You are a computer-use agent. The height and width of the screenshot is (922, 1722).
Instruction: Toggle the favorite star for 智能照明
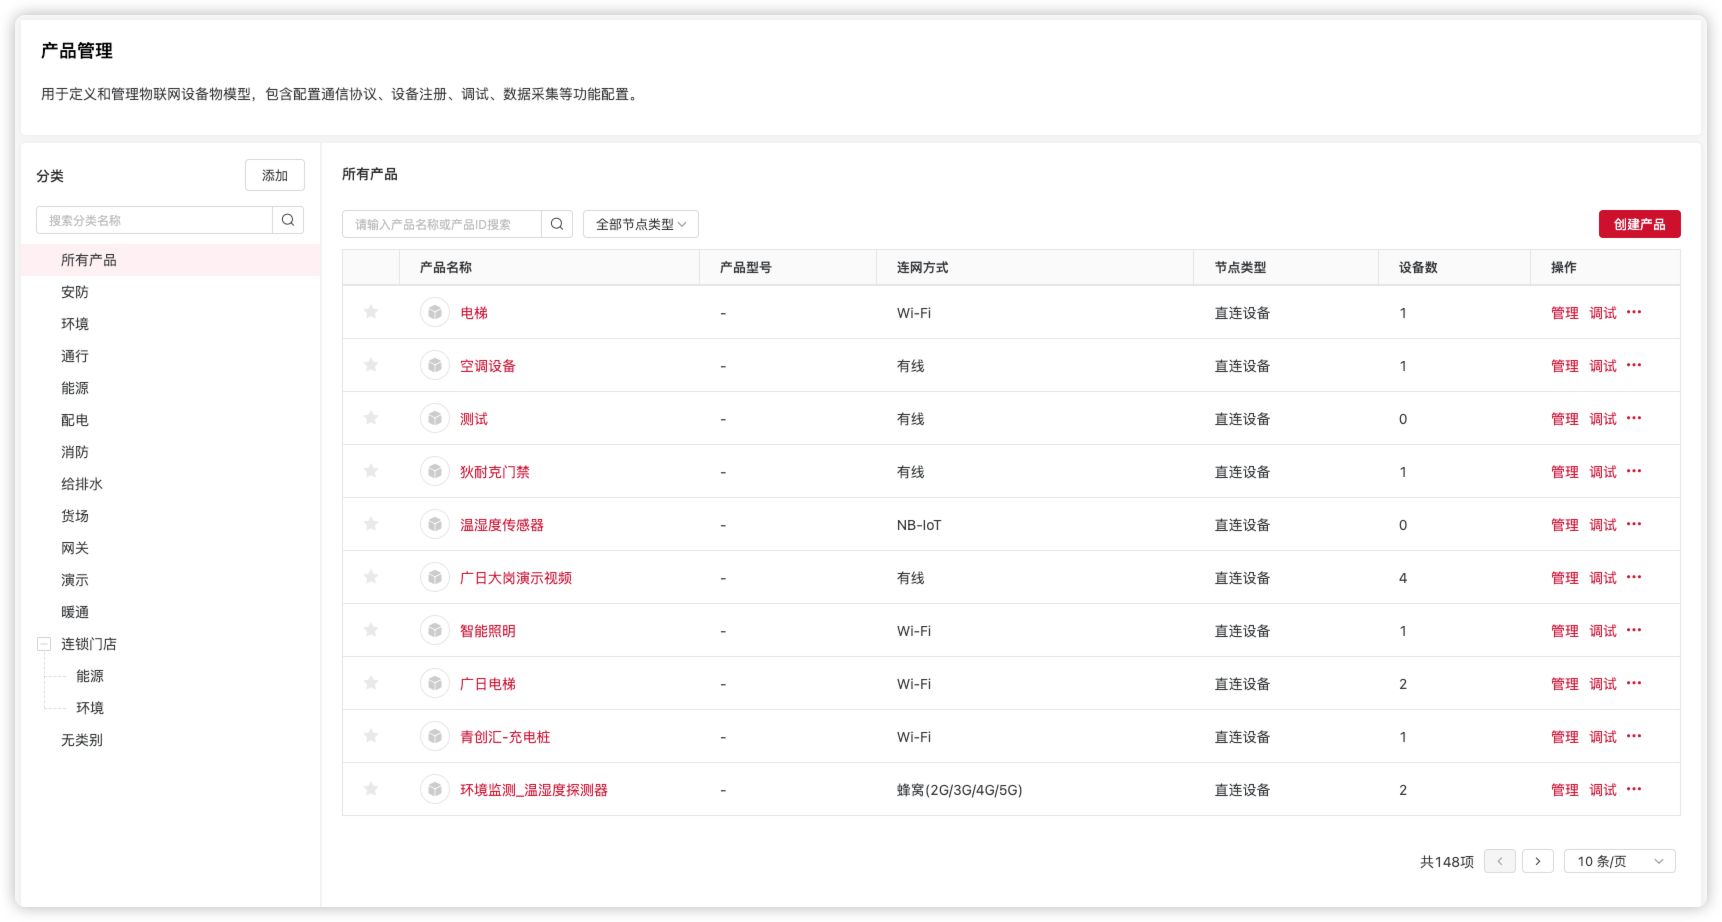371,630
